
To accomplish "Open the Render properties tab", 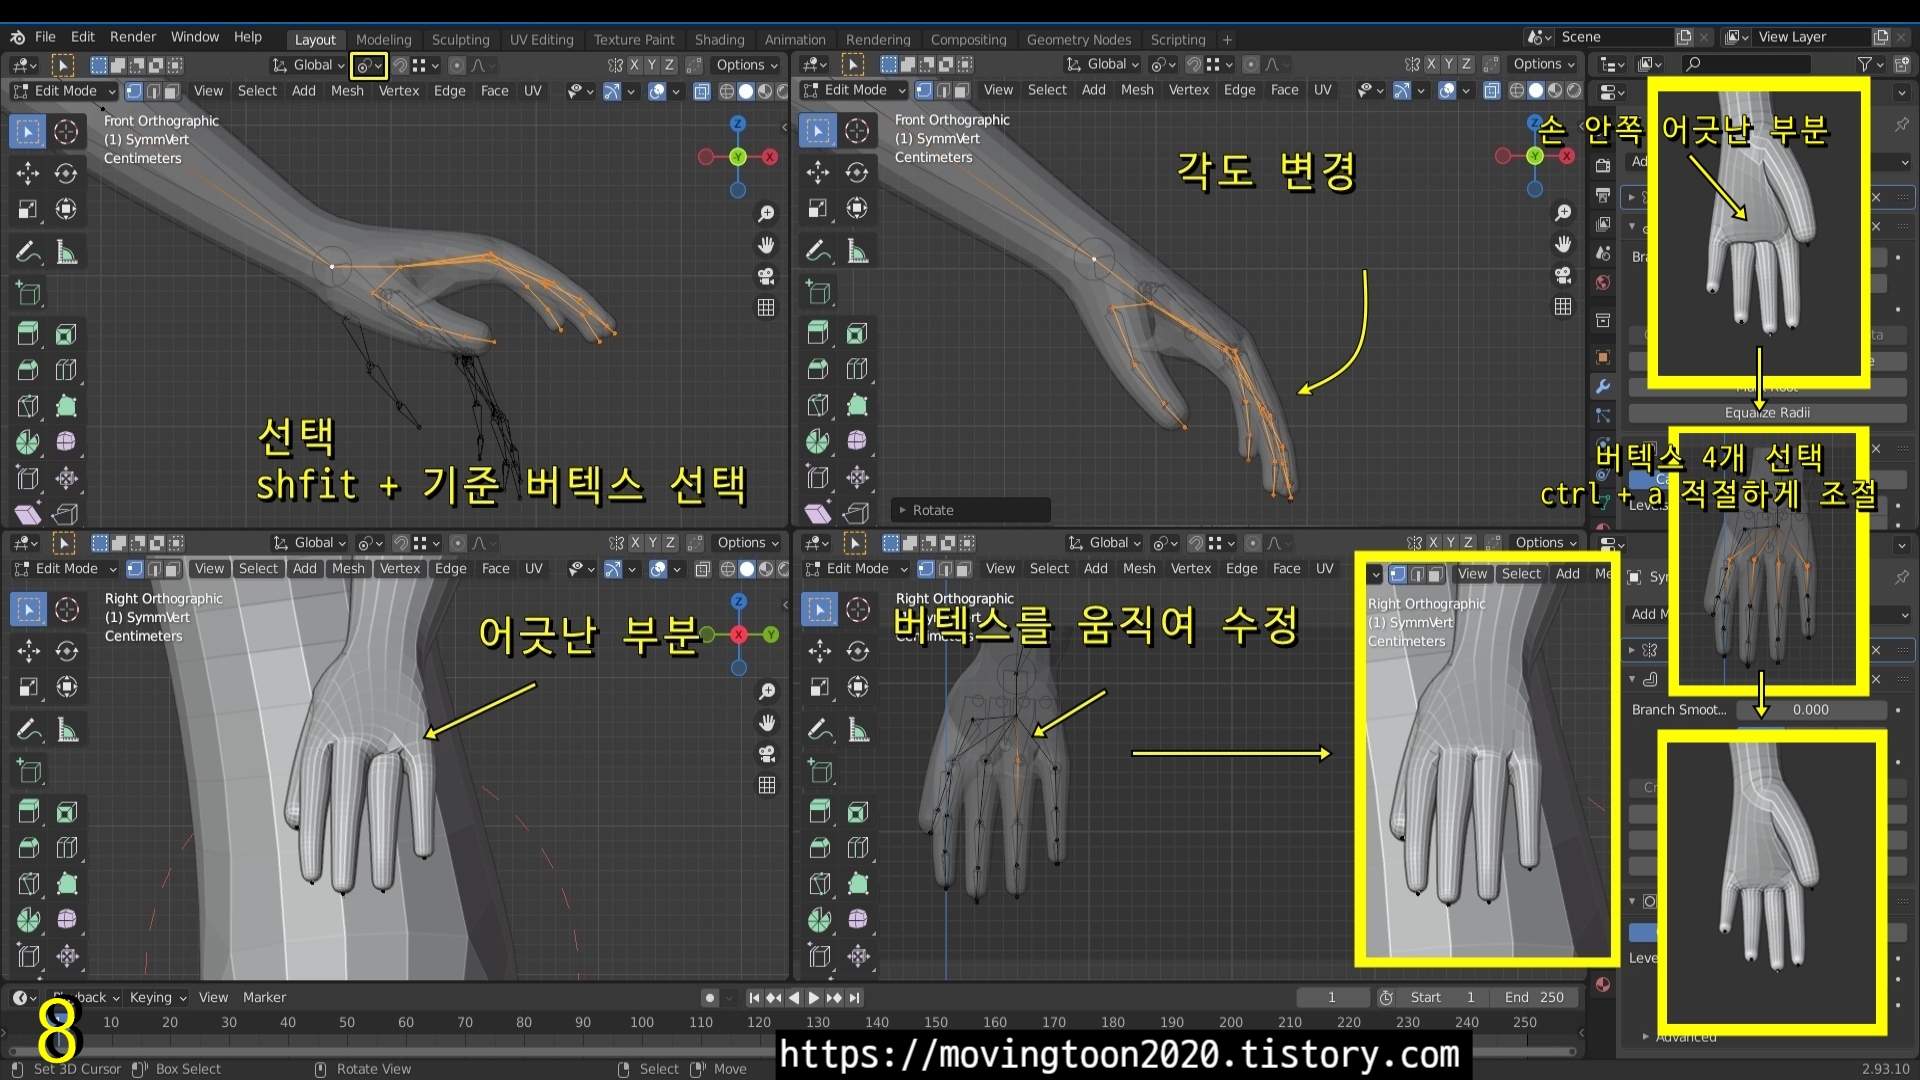I will tap(1603, 165).
